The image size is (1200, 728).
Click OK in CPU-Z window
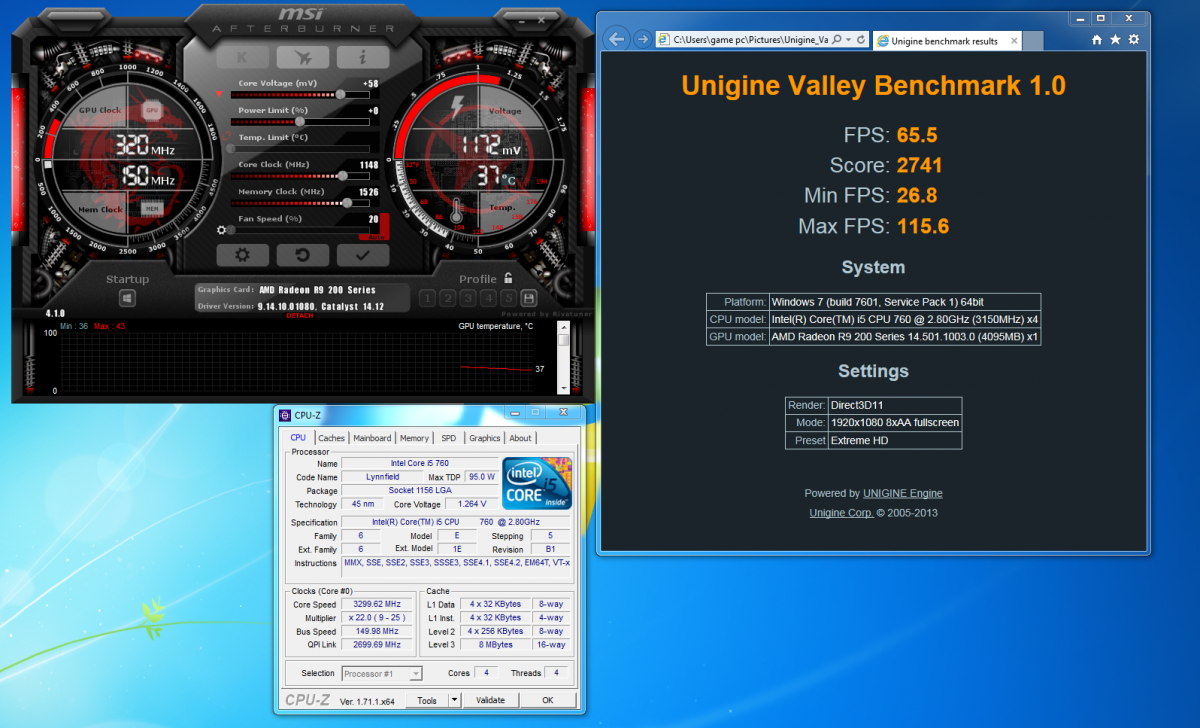(x=547, y=700)
